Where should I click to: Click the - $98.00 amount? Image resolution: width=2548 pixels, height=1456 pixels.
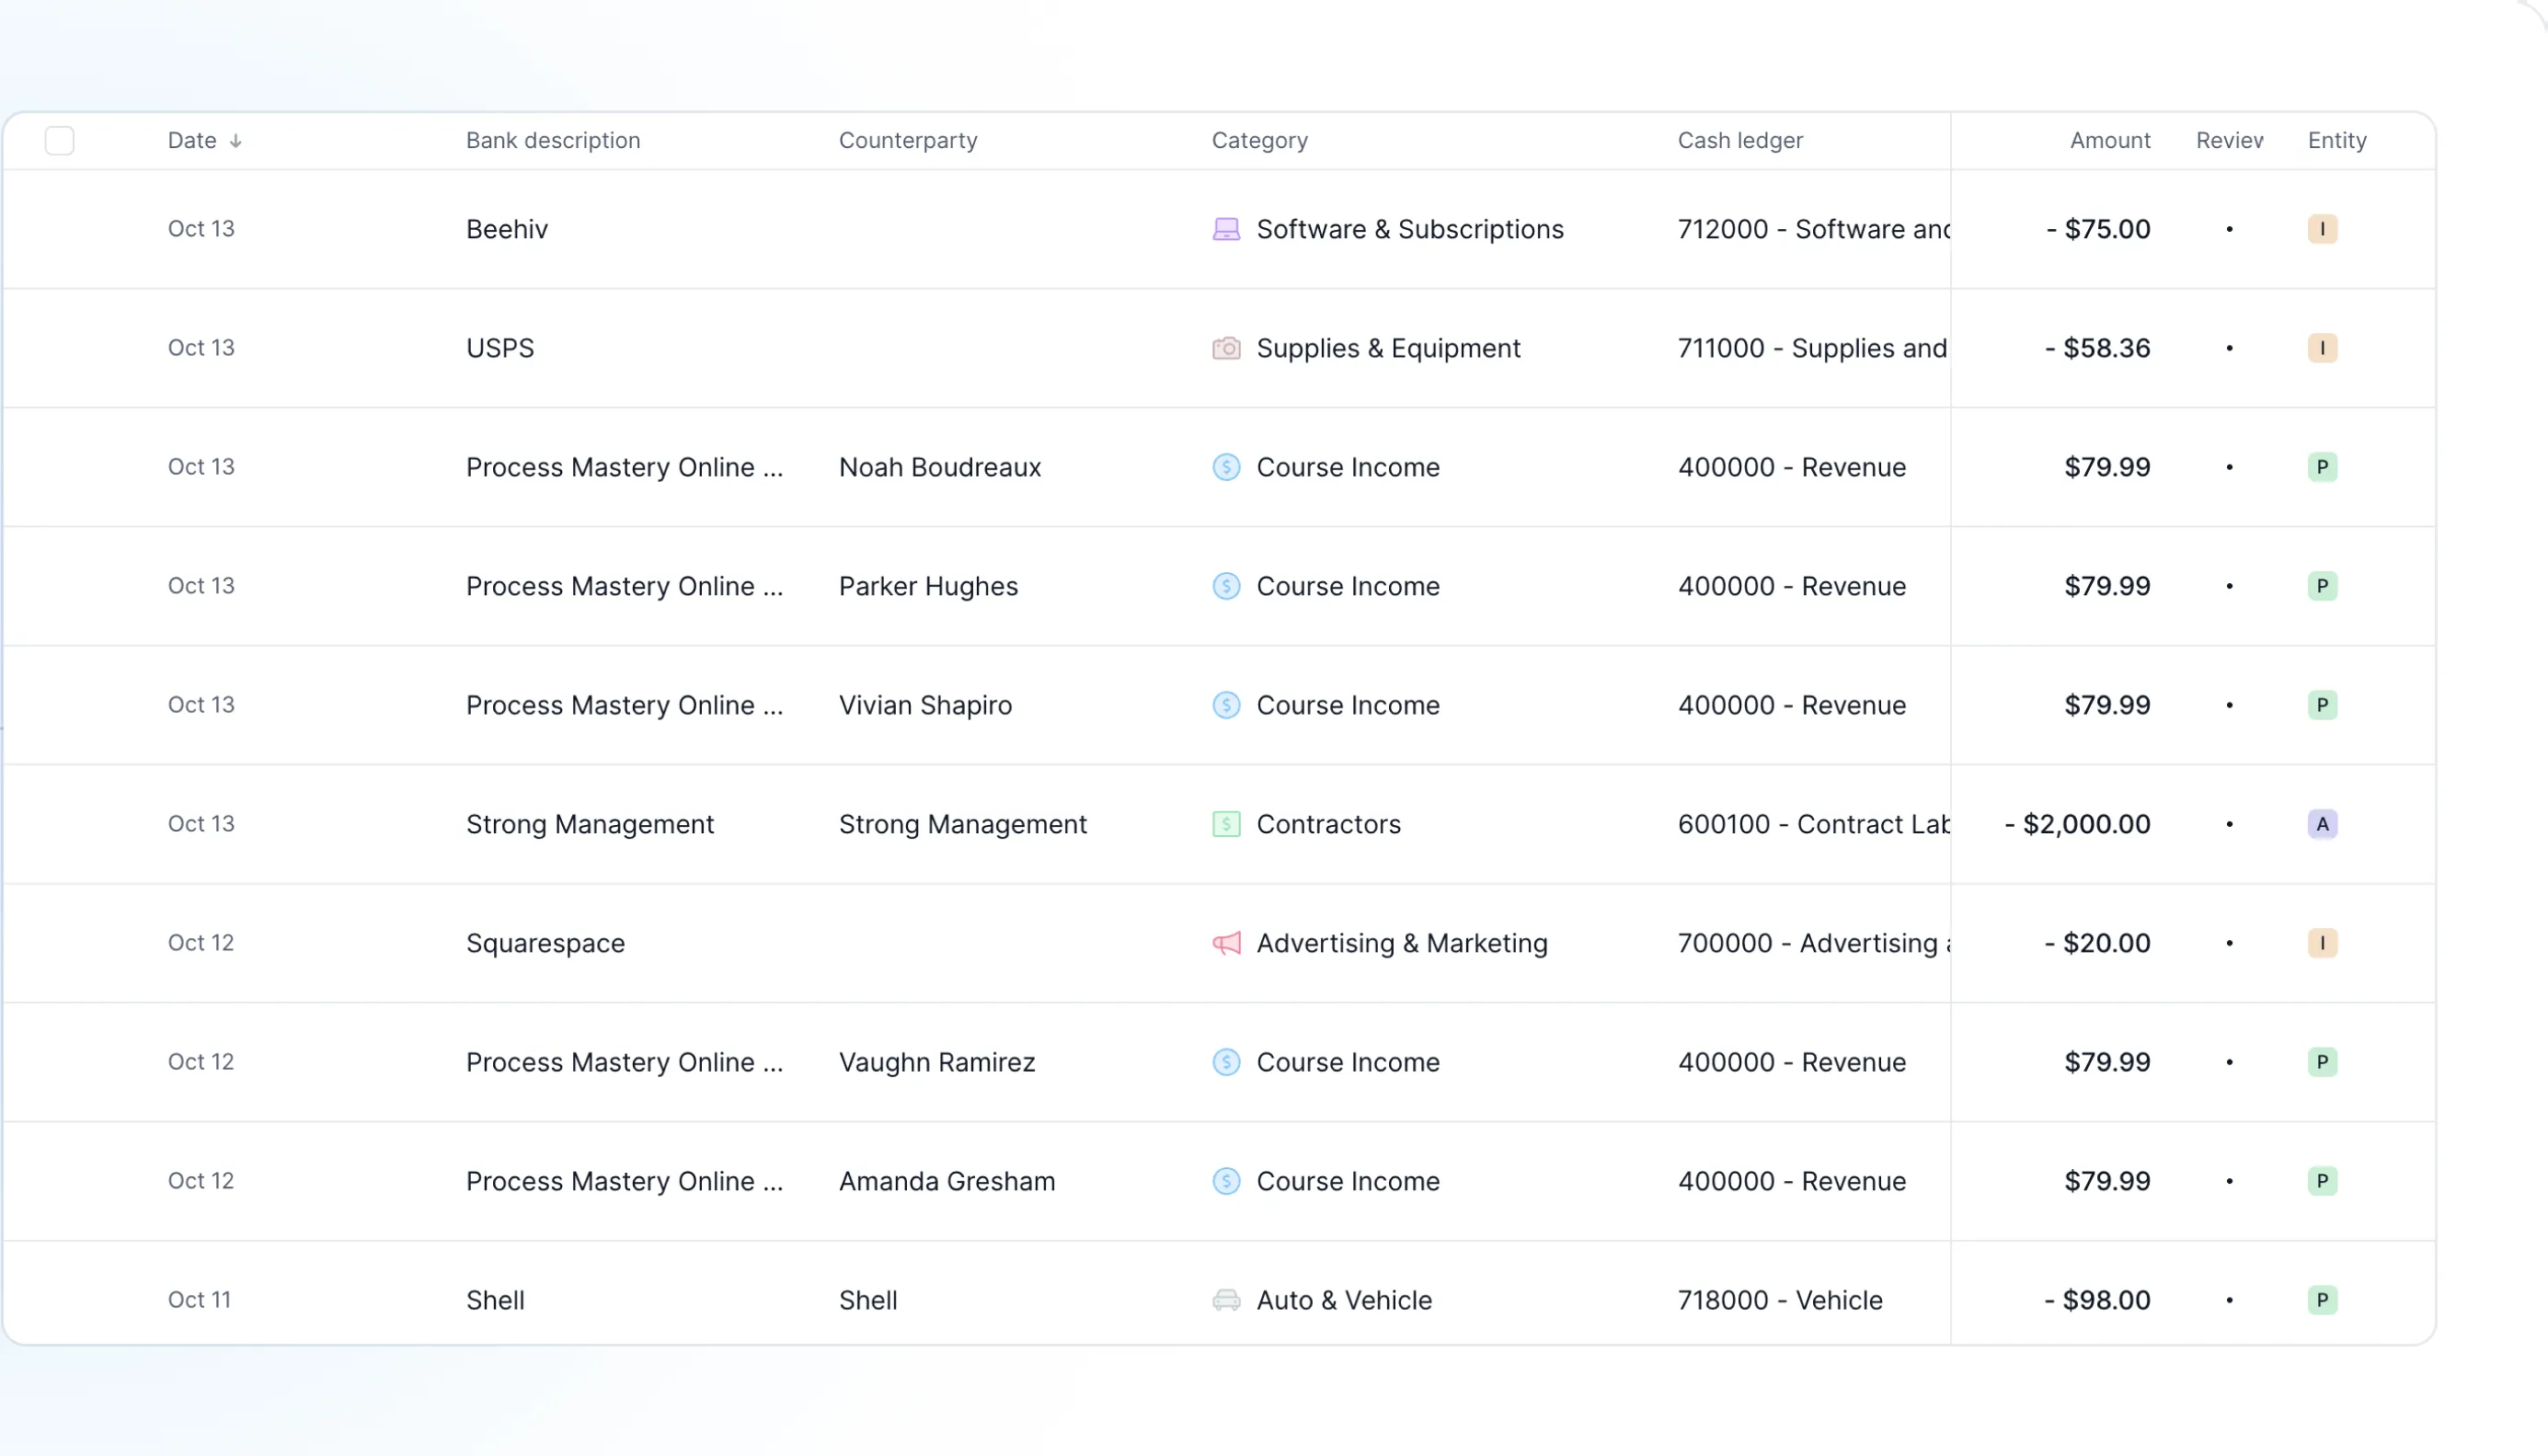(2097, 1300)
